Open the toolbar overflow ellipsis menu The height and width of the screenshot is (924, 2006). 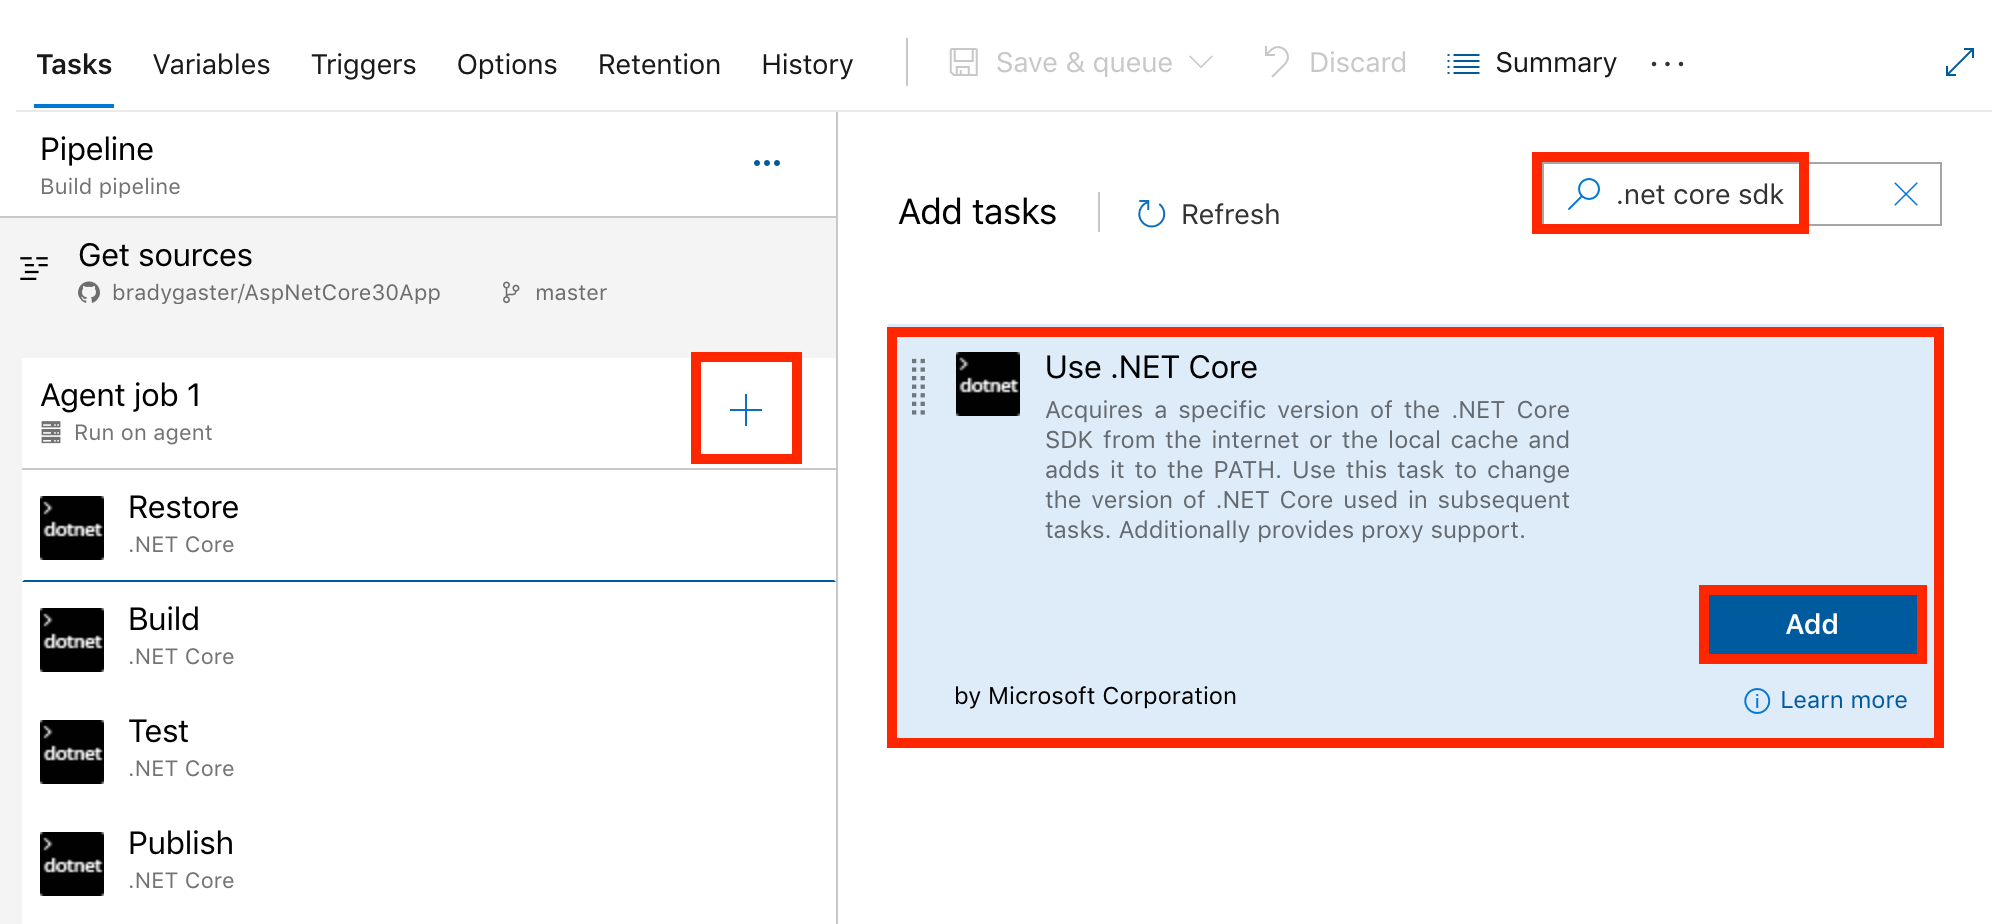(x=1666, y=63)
